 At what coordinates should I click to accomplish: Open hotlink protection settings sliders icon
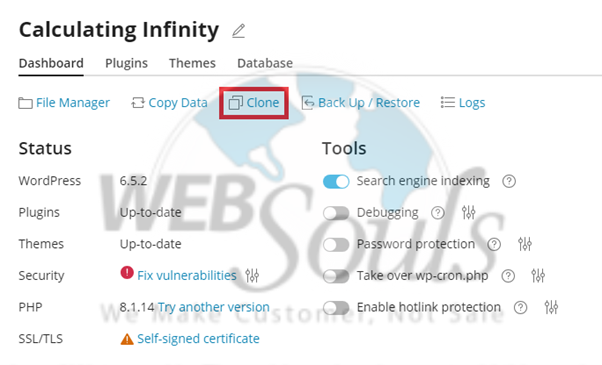pos(551,307)
